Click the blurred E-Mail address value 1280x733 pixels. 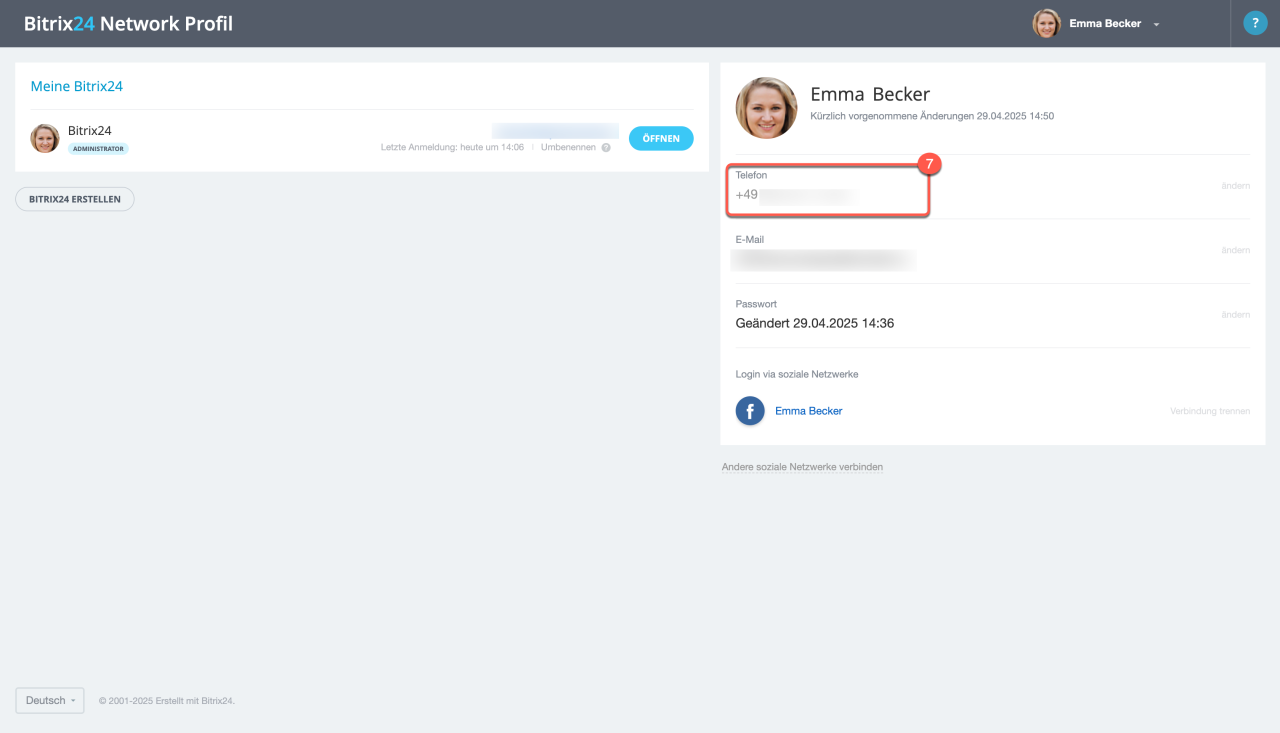click(x=823, y=260)
